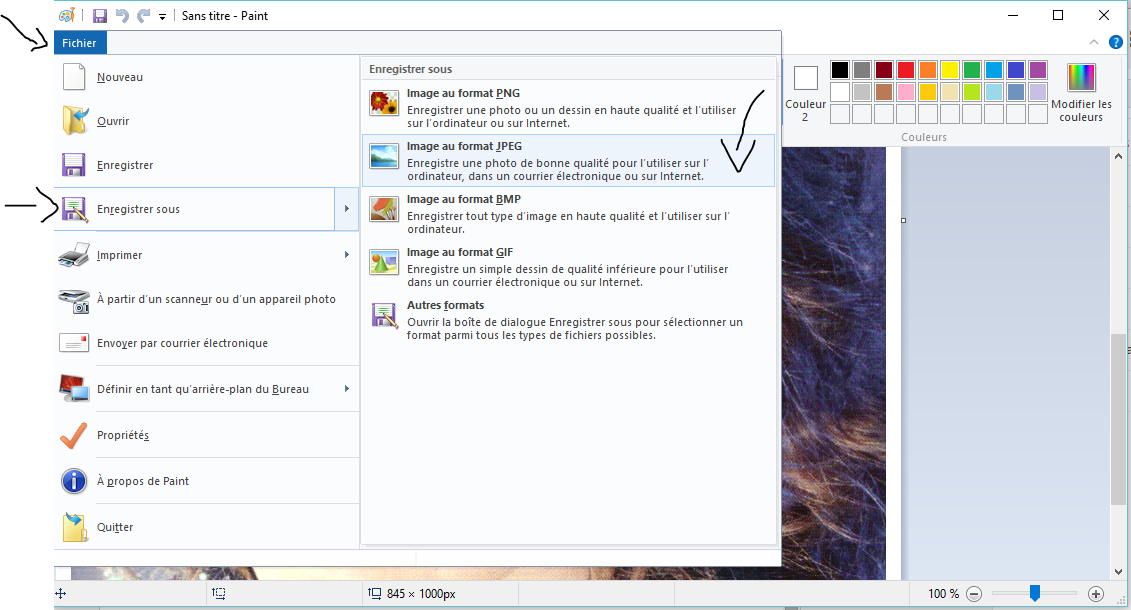
Task: Expand the arrière-plan du Bureau submenu arrow
Action: click(347, 389)
